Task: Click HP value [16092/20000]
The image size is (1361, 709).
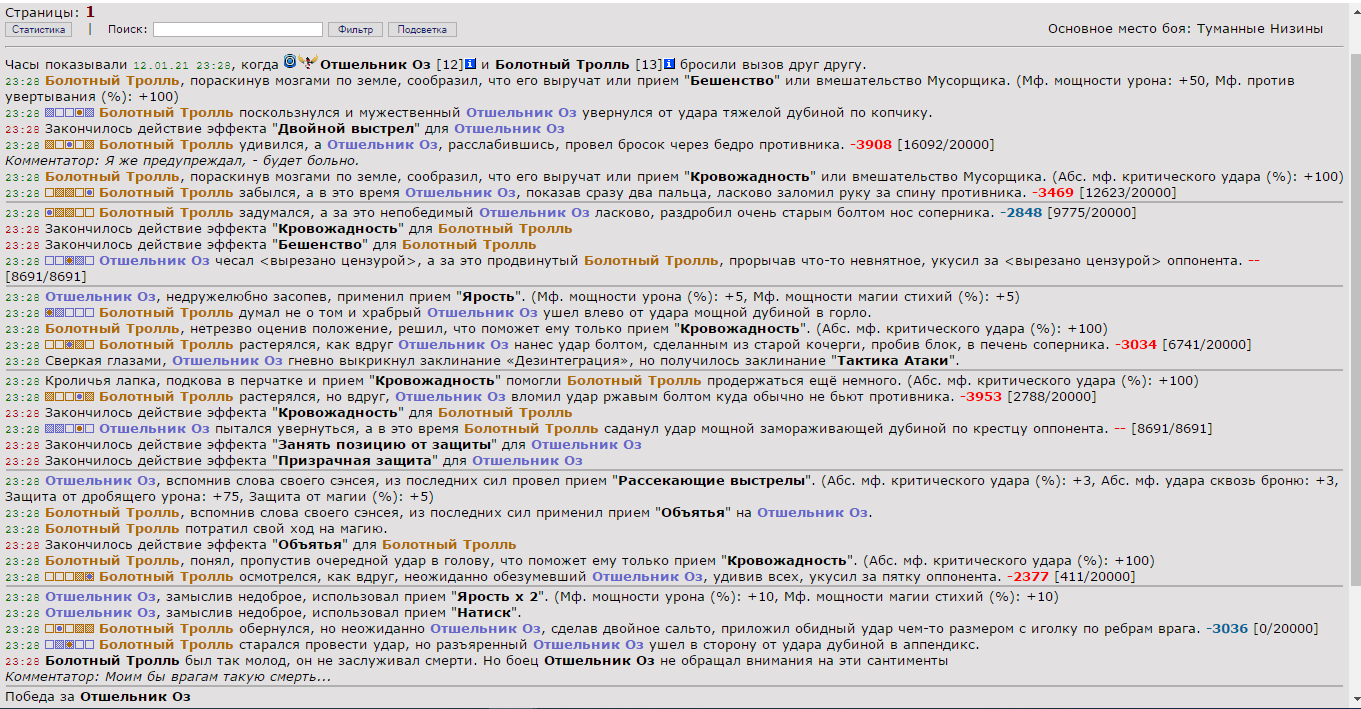Action: pyautogui.click(x=945, y=145)
